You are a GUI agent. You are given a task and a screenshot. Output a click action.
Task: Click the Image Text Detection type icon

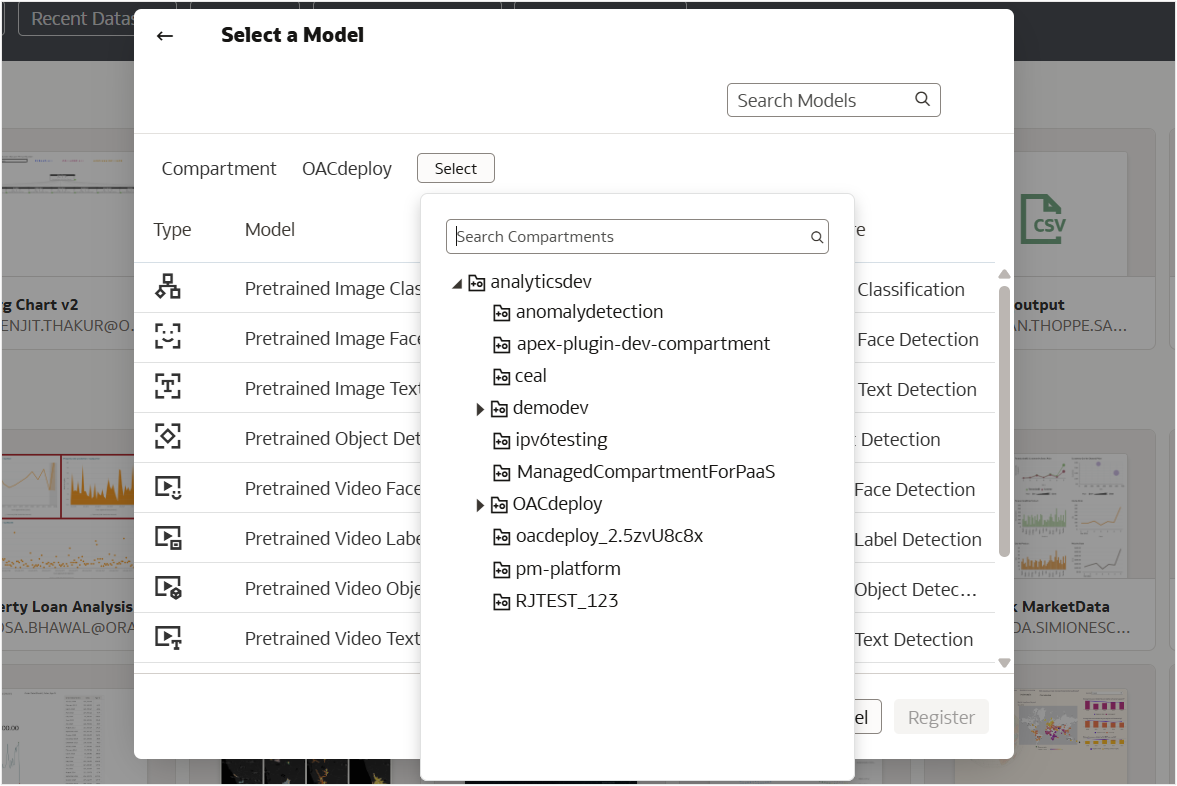pyautogui.click(x=168, y=388)
